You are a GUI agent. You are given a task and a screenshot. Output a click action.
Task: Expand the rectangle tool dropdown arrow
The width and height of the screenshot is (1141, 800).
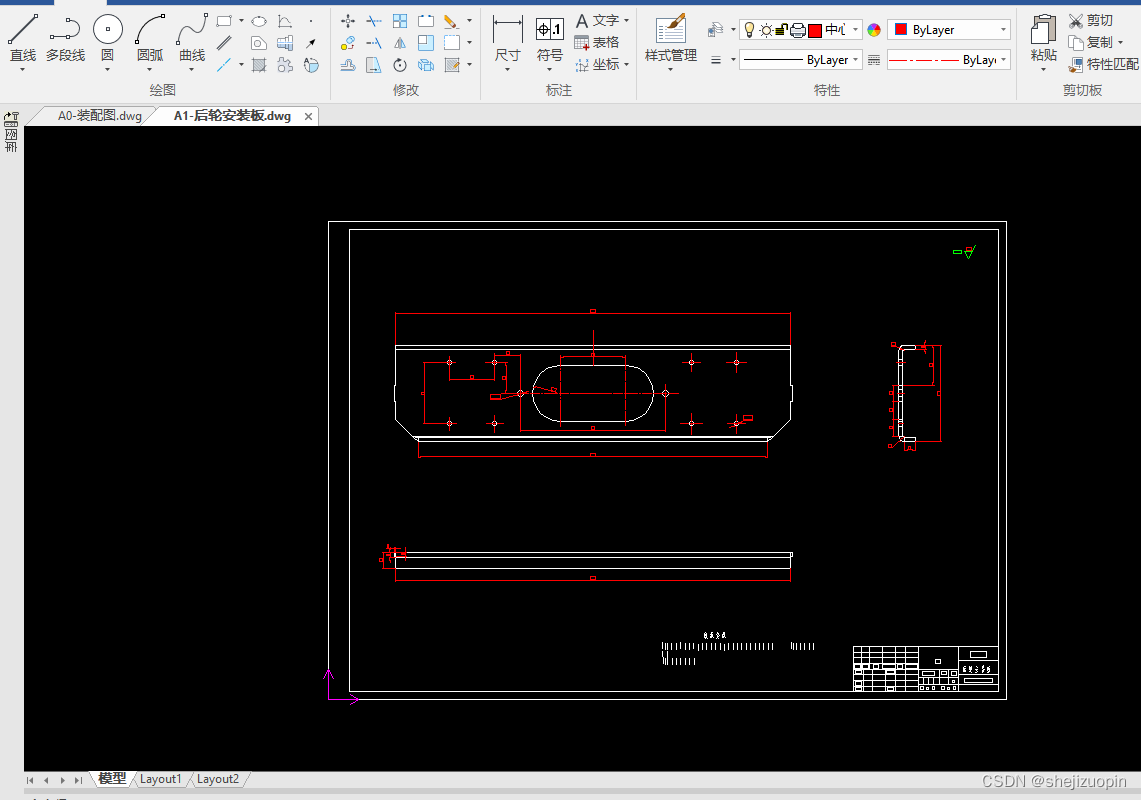(x=242, y=21)
